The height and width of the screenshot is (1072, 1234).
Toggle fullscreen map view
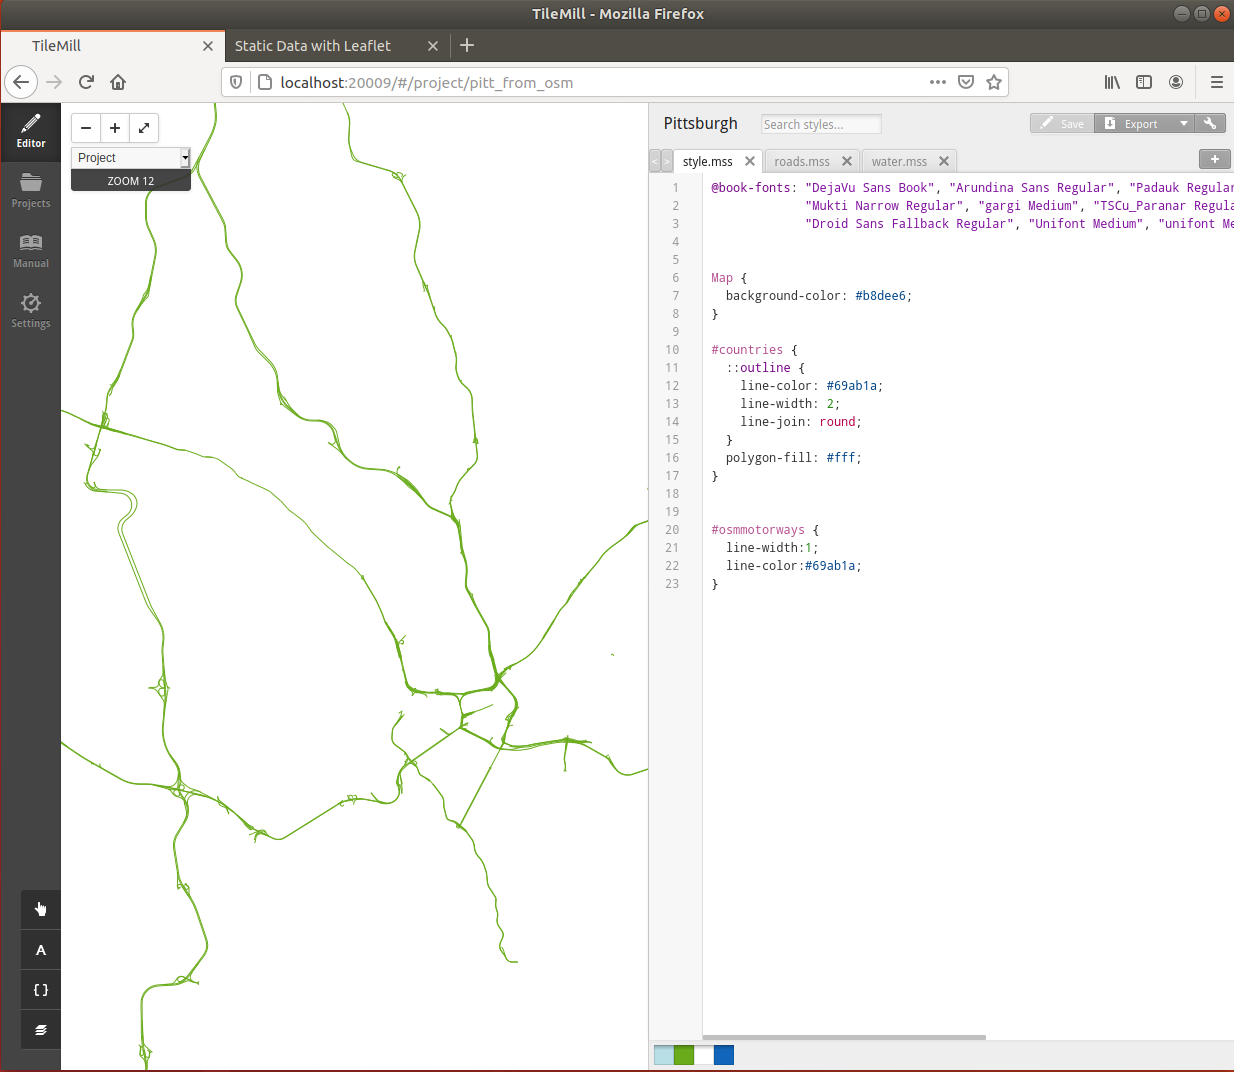144,128
